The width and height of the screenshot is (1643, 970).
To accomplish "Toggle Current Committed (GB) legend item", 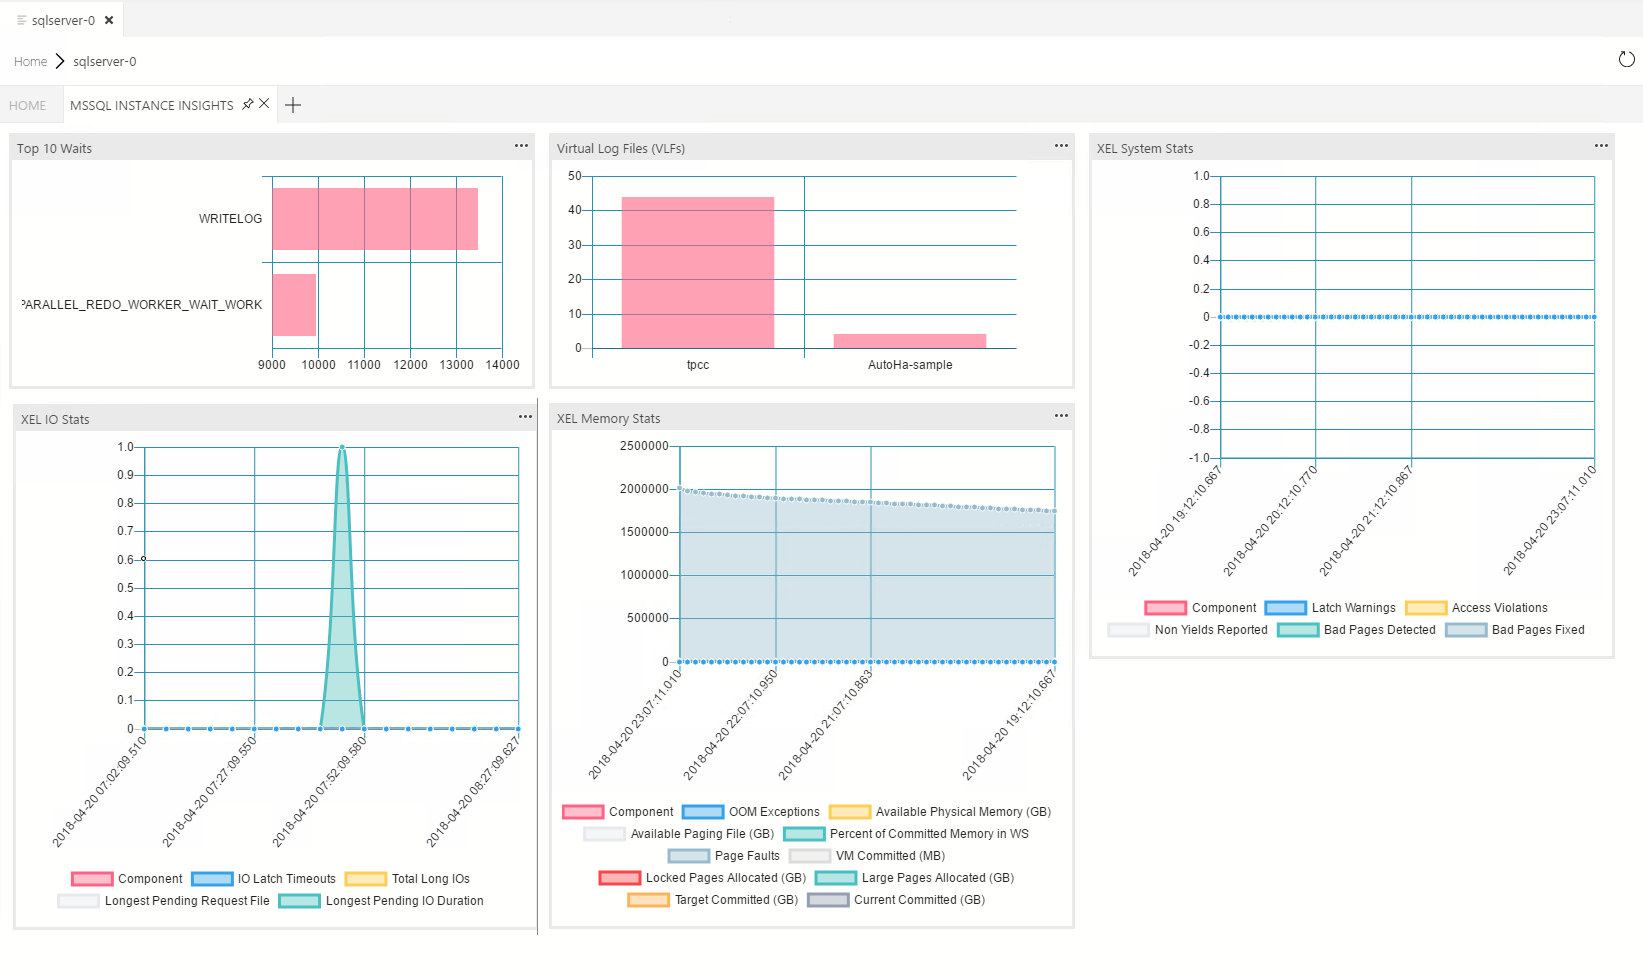I will [896, 900].
